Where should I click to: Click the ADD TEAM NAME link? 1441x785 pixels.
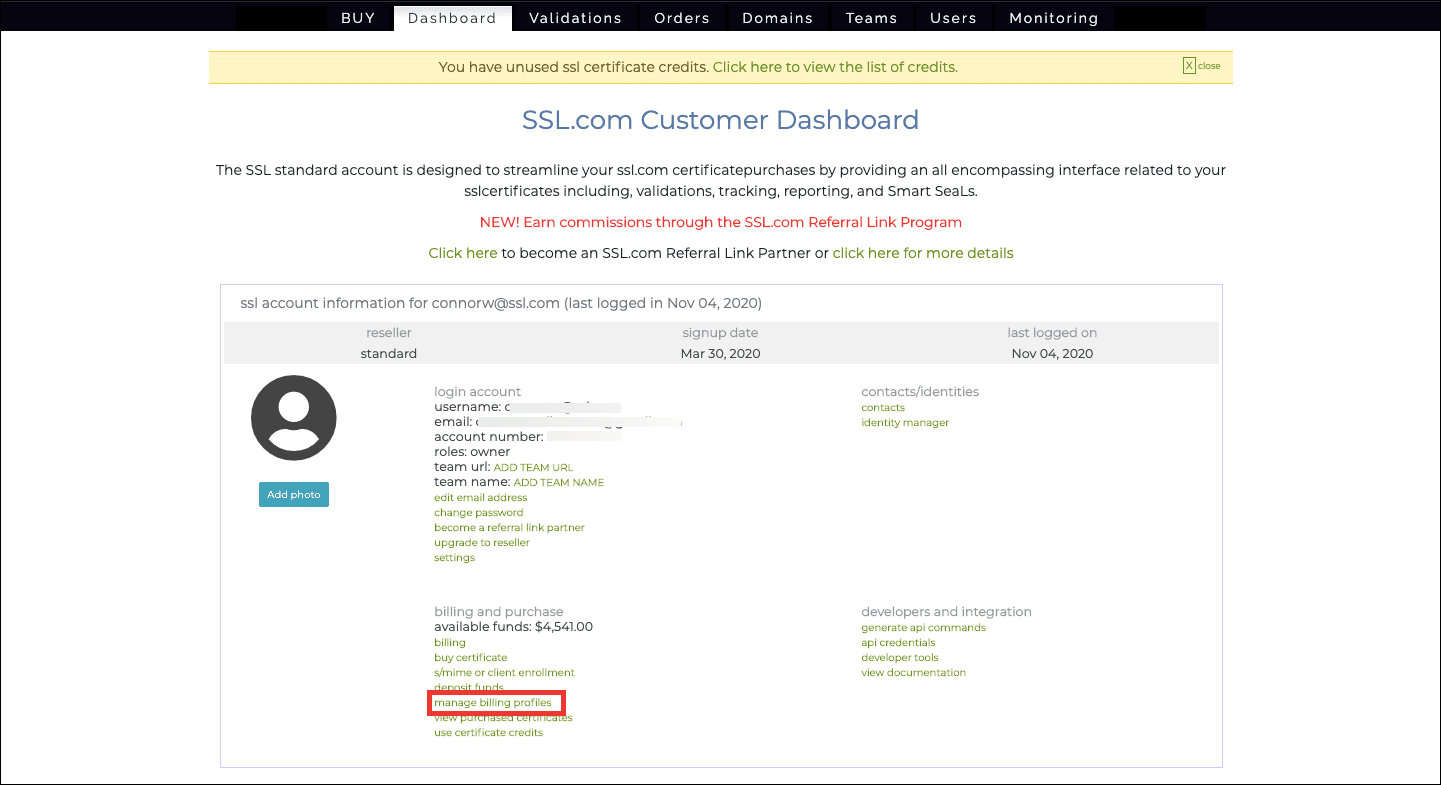pyautogui.click(x=558, y=483)
